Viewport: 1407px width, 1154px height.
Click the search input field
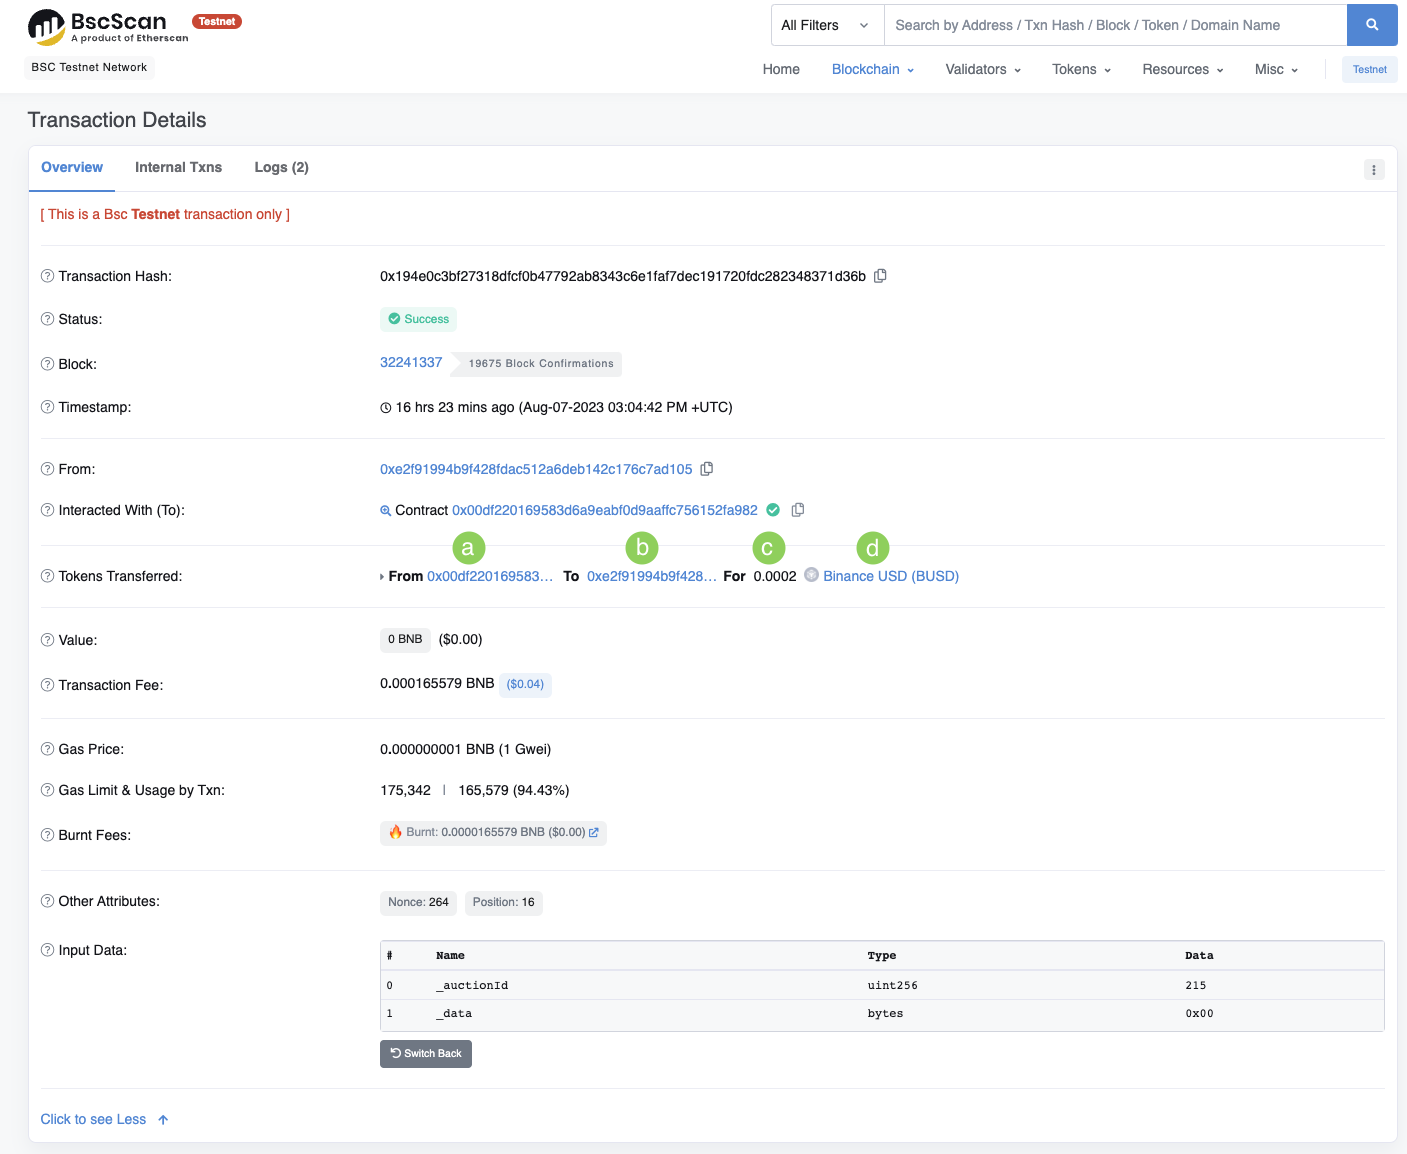pyautogui.click(x=1115, y=25)
